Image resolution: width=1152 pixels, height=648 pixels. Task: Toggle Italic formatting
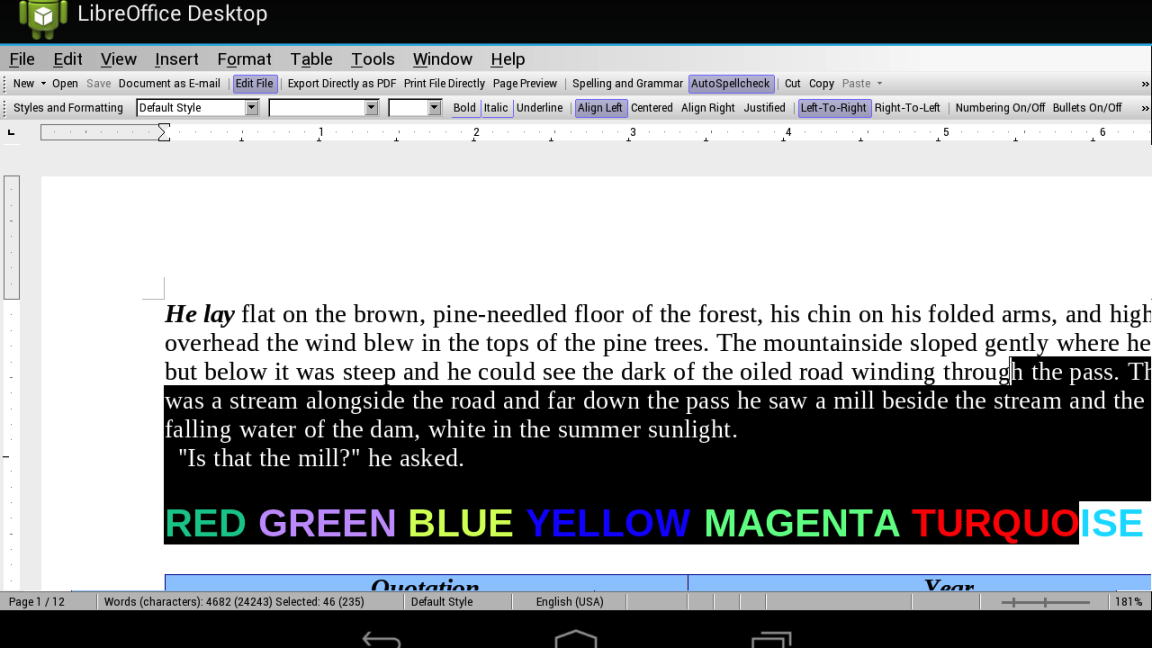click(496, 108)
